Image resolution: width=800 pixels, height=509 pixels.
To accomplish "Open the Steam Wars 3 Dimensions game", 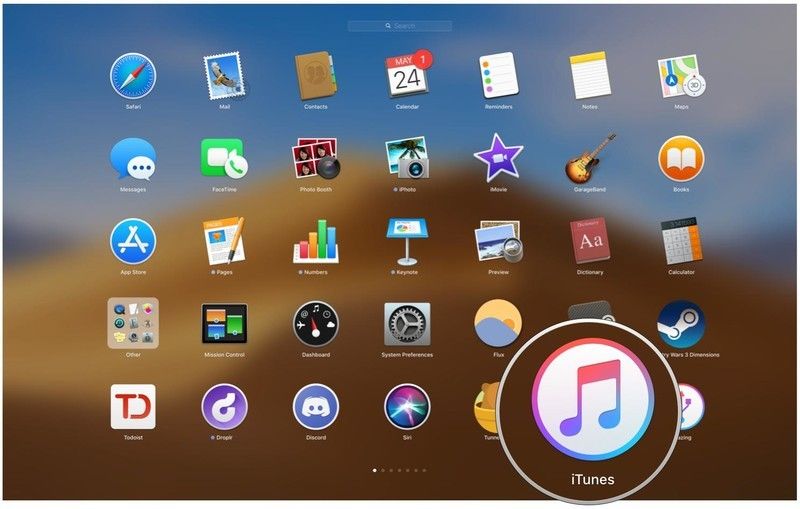I will point(681,324).
